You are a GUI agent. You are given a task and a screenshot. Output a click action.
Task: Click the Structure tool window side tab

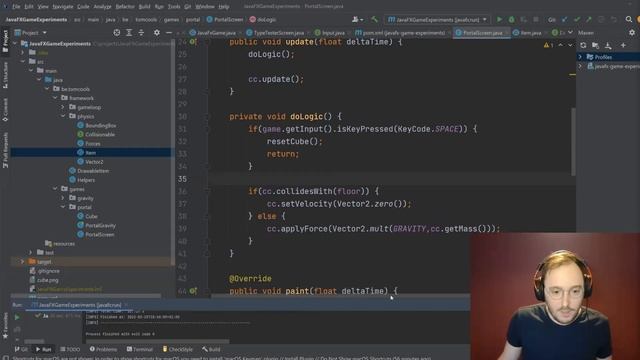point(5,75)
